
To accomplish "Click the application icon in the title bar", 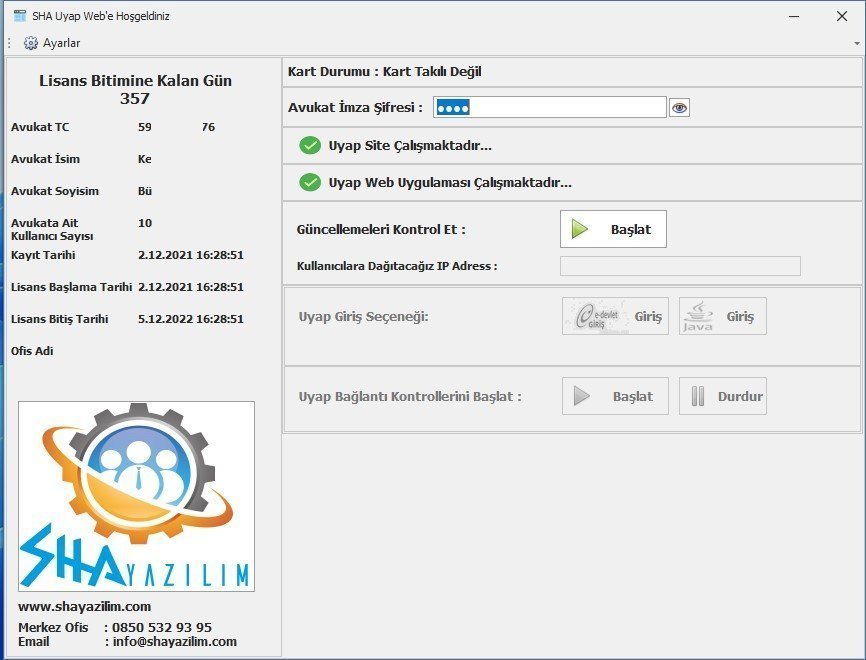I will click(x=19, y=16).
